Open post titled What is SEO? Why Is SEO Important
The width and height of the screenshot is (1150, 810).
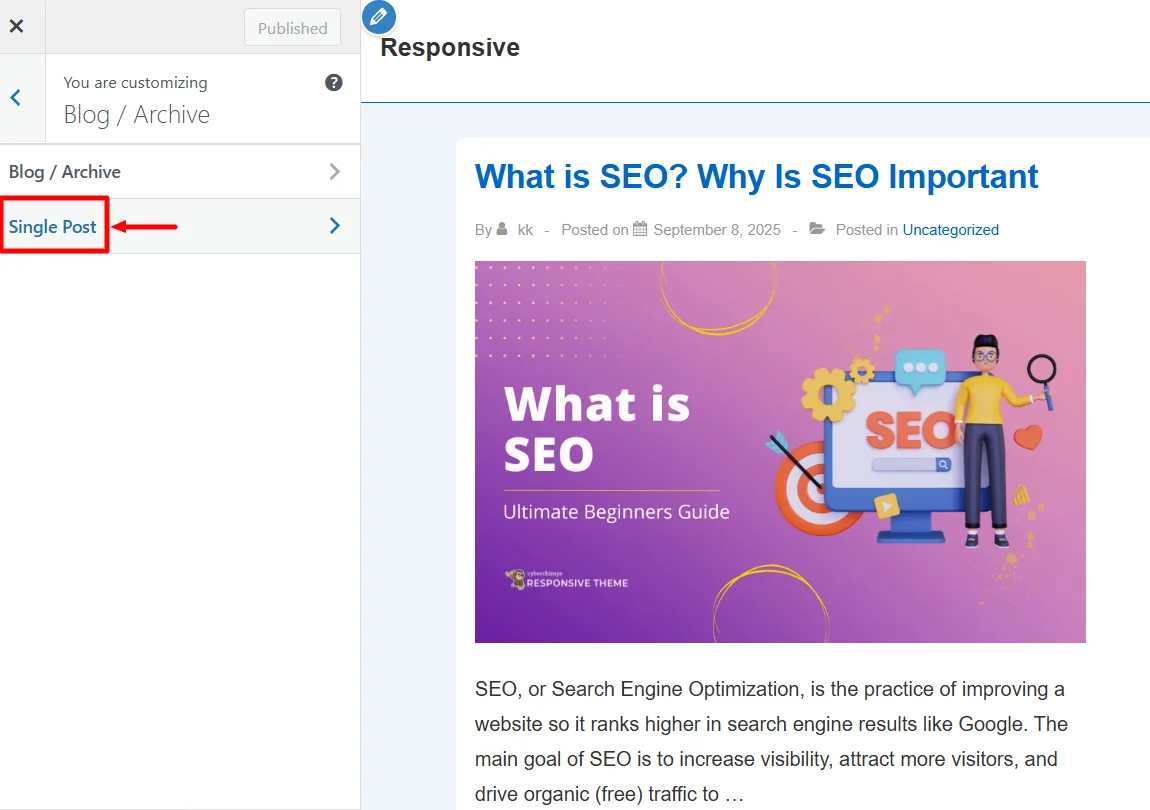click(756, 176)
